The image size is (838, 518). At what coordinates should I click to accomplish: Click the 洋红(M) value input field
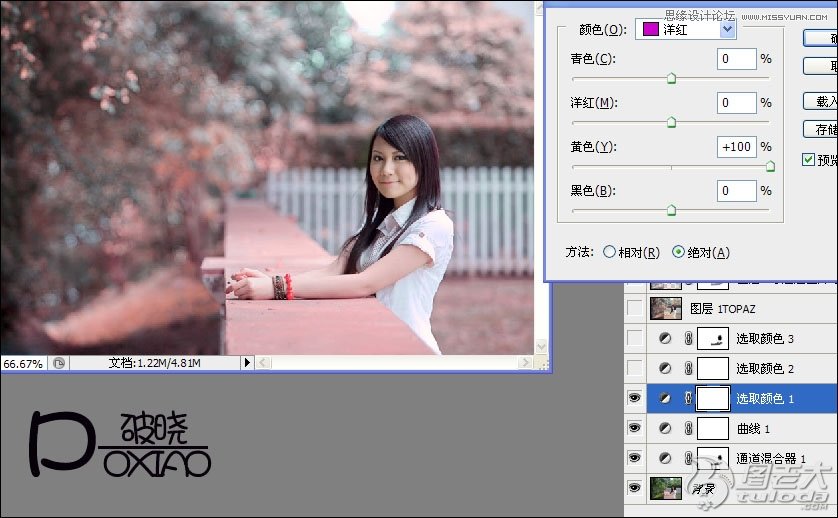[736, 103]
